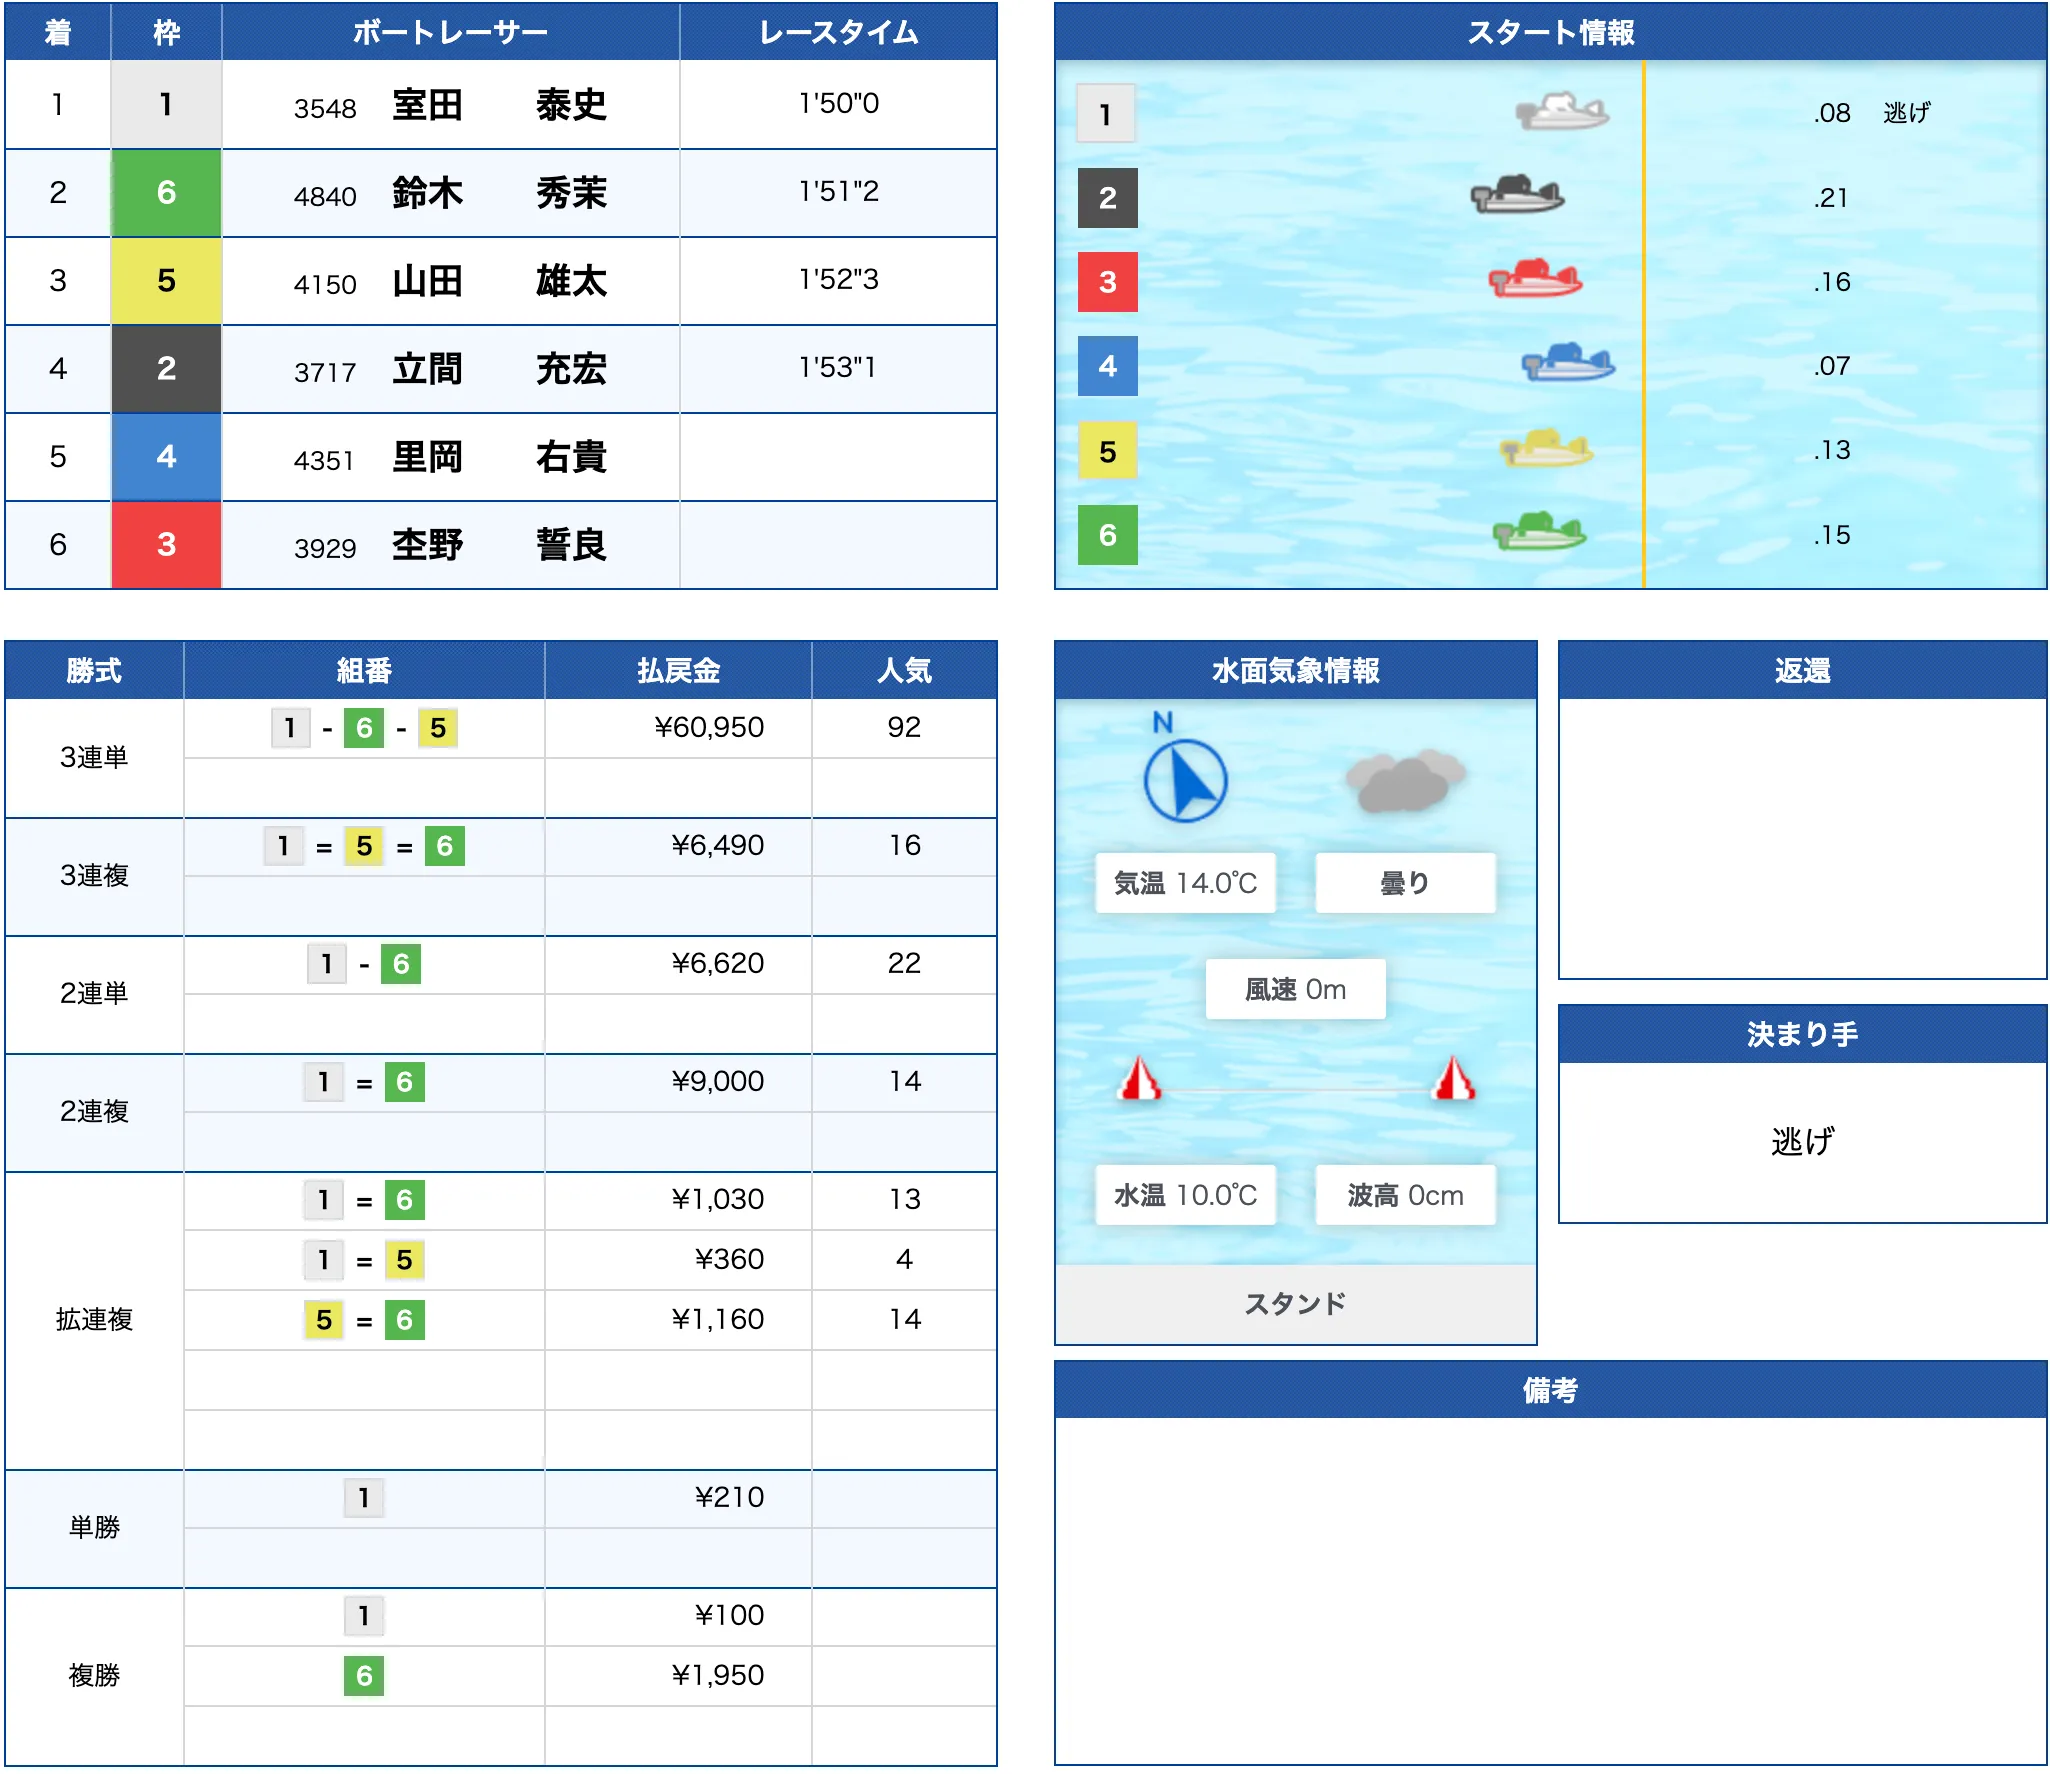Click start lane badge number 1
Screen dimensions: 2050x1774
pos(1106,113)
